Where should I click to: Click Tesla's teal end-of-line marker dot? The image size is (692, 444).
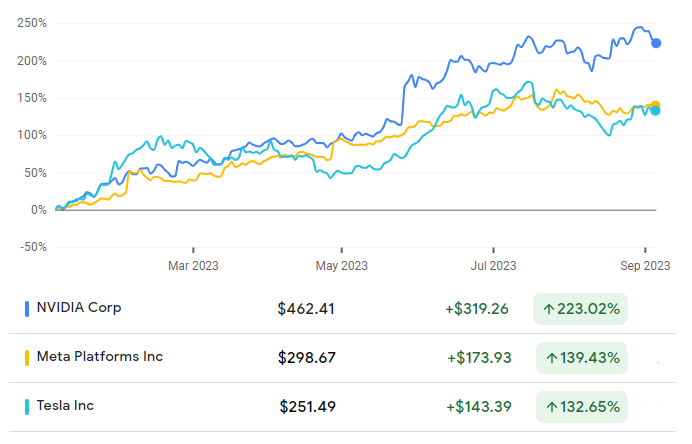pyautogui.click(x=655, y=111)
